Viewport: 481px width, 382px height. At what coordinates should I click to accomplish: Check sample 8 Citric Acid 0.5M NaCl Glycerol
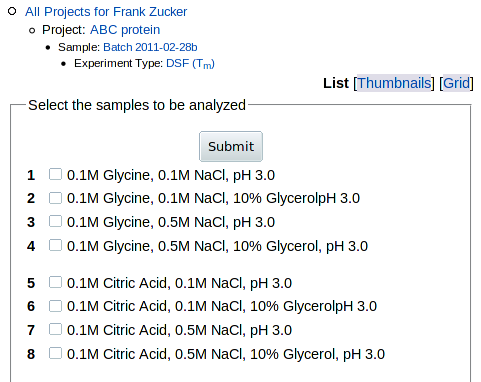(x=55, y=353)
